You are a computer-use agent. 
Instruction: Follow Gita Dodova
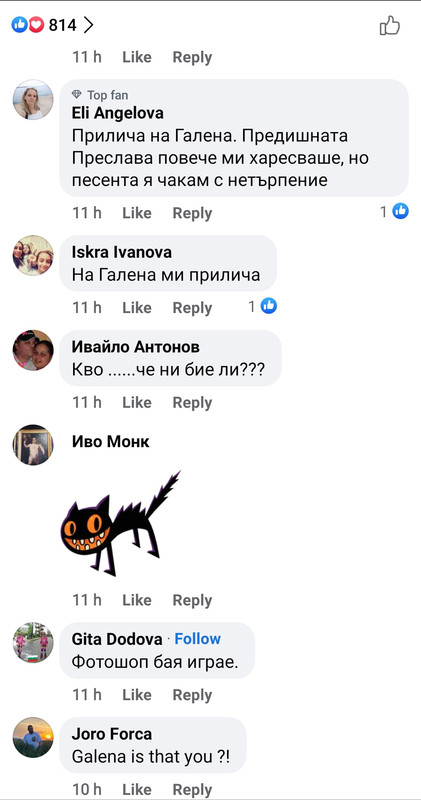click(x=197, y=639)
